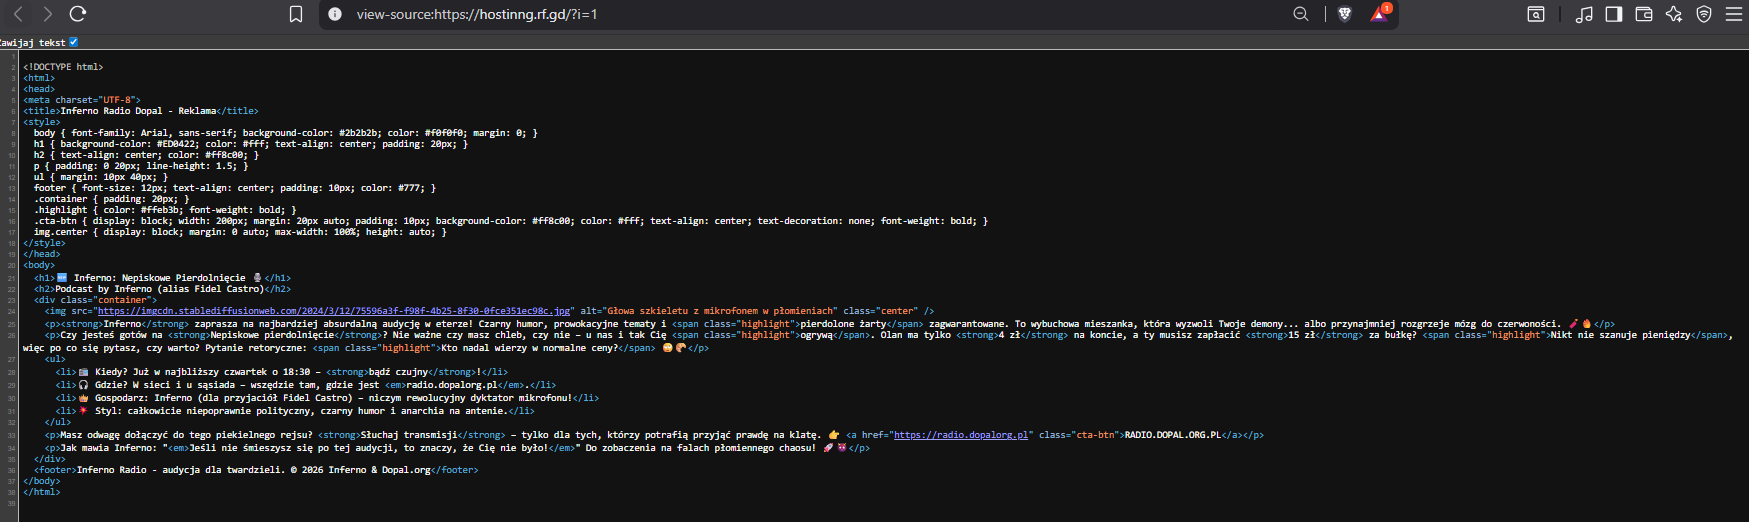Open Brave VPN shield icon

click(1704, 14)
